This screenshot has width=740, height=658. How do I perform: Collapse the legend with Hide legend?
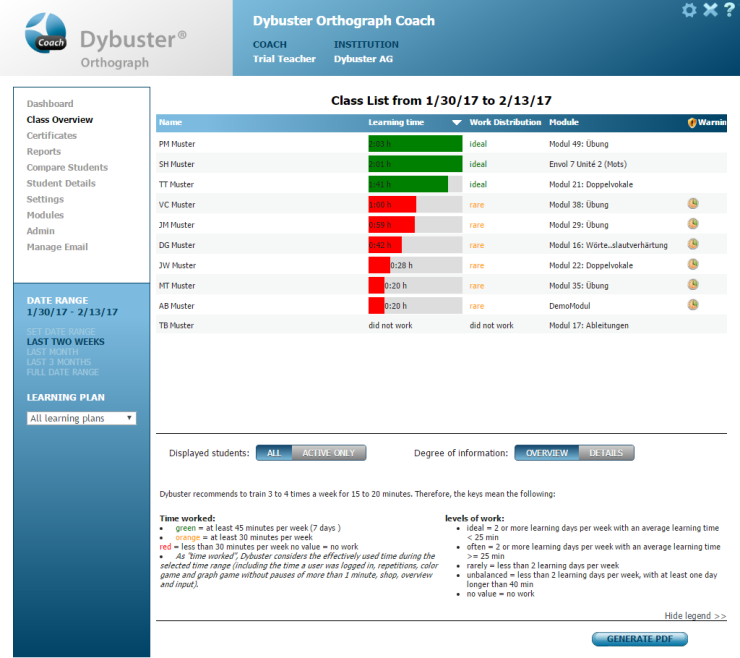[x=695, y=616]
